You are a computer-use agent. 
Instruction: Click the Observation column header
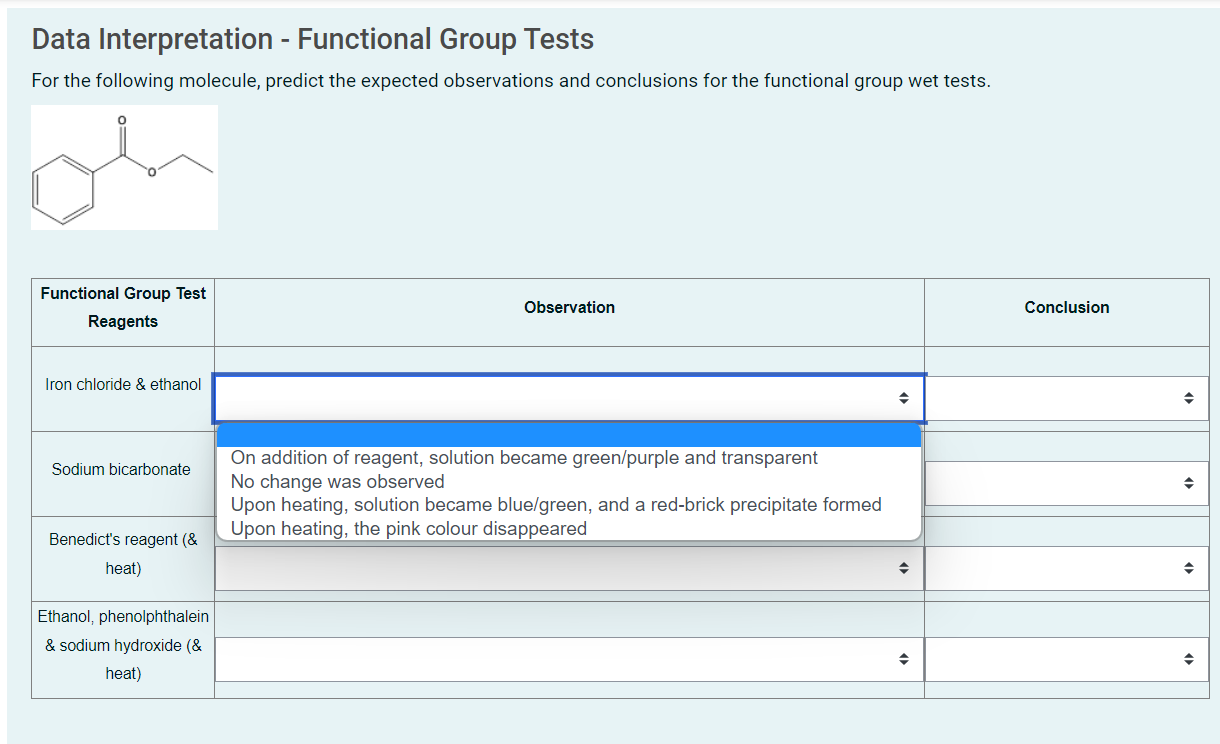pyautogui.click(x=568, y=307)
